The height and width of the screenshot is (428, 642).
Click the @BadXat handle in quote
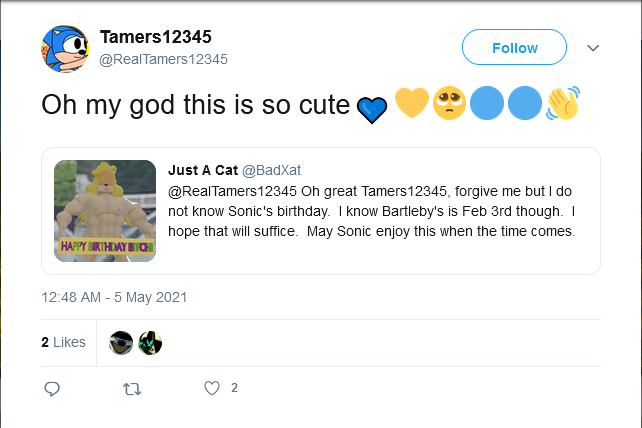click(273, 169)
